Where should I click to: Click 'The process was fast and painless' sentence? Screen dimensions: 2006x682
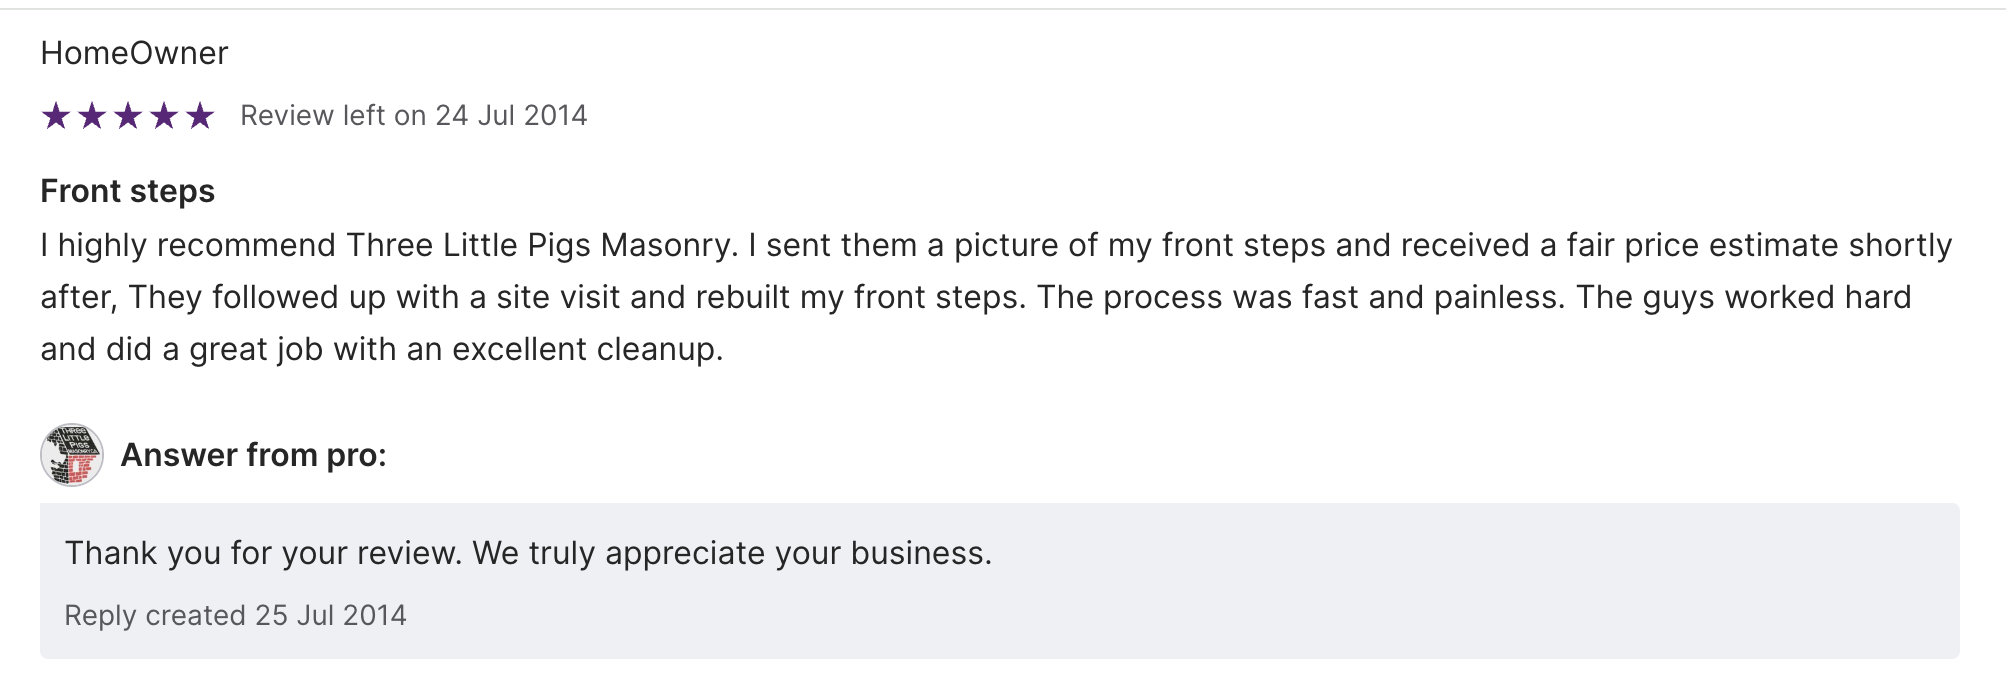pos(1300,298)
